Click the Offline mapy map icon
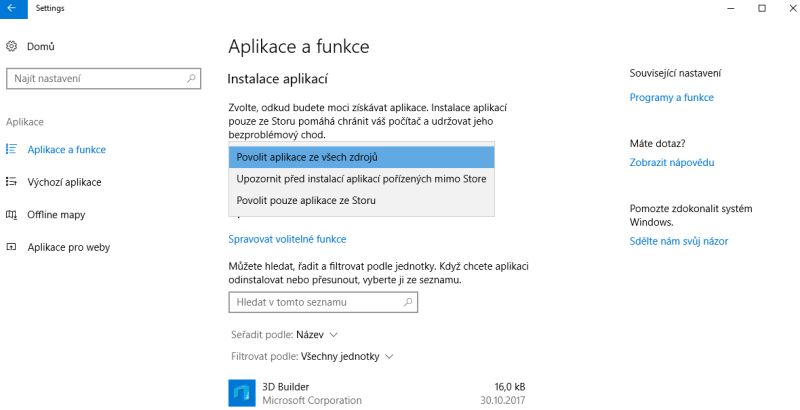Viewport: 800px width, 410px height. (x=12, y=214)
